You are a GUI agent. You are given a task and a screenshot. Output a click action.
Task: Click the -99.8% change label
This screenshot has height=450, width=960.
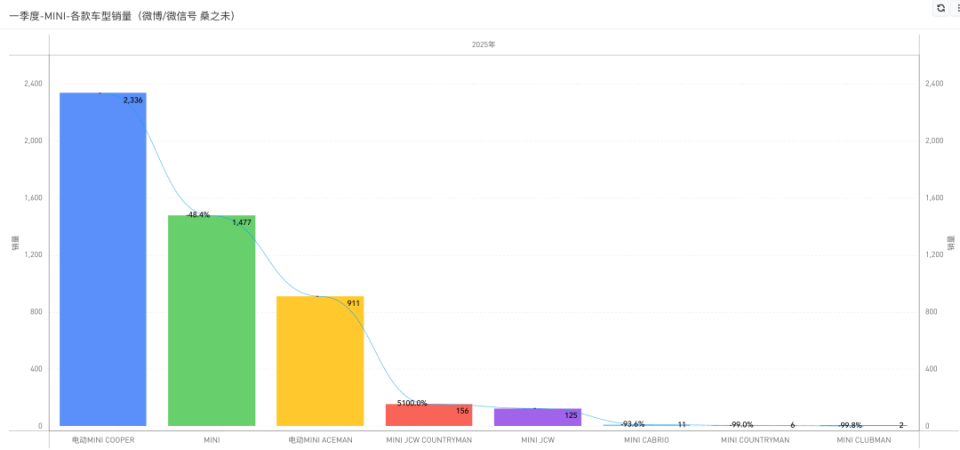tap(850, 425)
